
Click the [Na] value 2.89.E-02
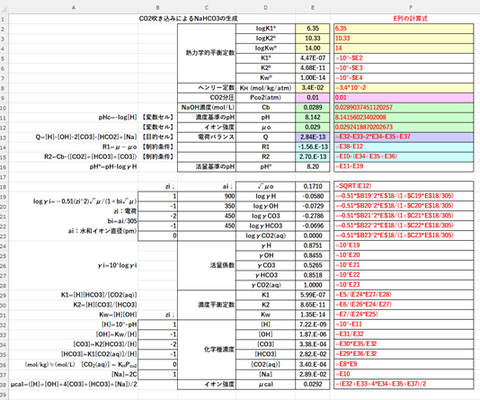pyautogui.click(x=312, y=374)
